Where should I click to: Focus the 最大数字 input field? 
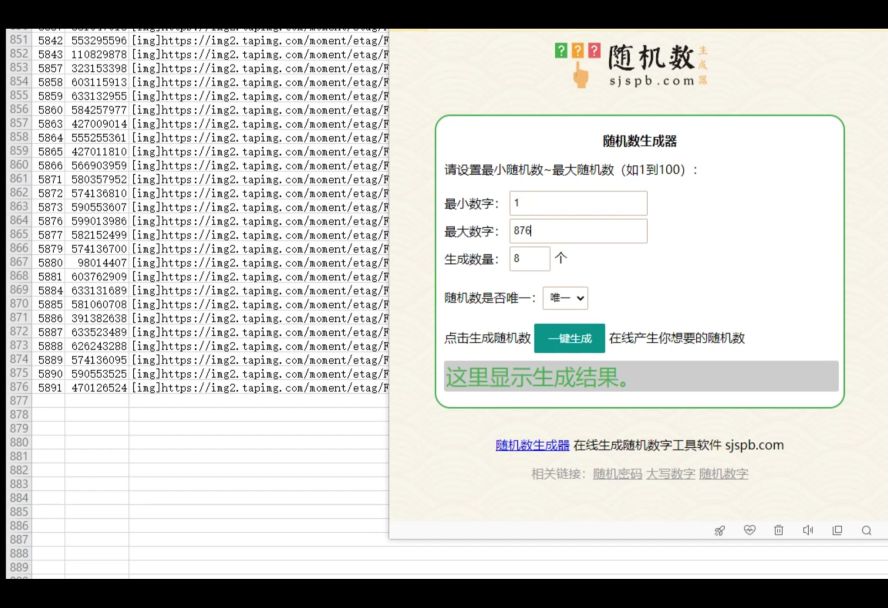(578, 231)
